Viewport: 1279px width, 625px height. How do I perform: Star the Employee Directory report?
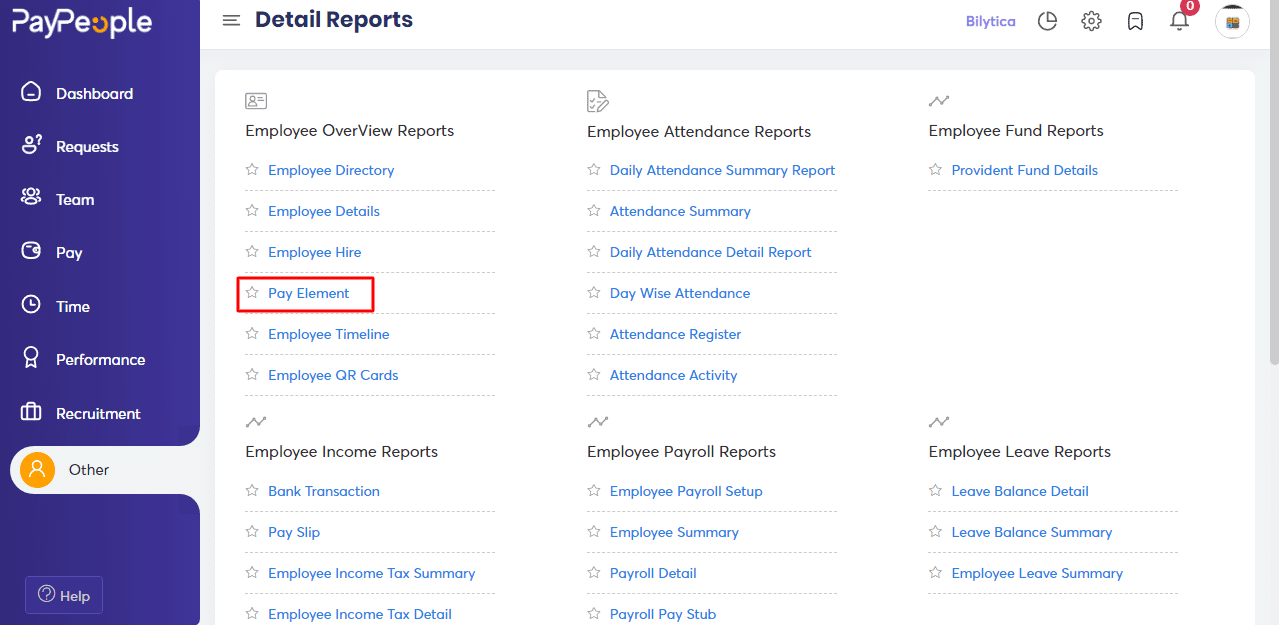coord(252,169)
